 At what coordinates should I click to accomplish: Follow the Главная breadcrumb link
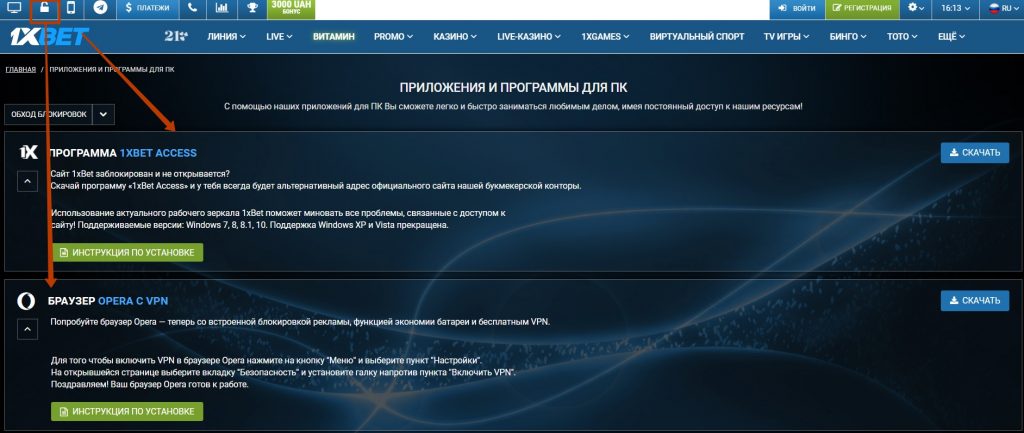pos(21,69)
